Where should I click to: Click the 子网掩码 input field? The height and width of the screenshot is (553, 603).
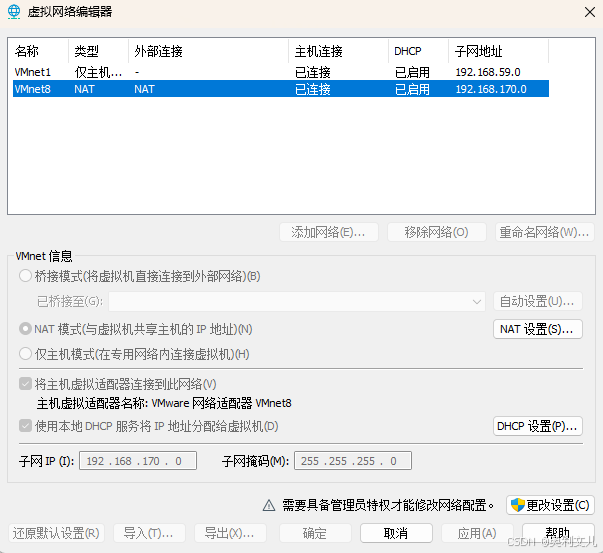click(353, 461)
